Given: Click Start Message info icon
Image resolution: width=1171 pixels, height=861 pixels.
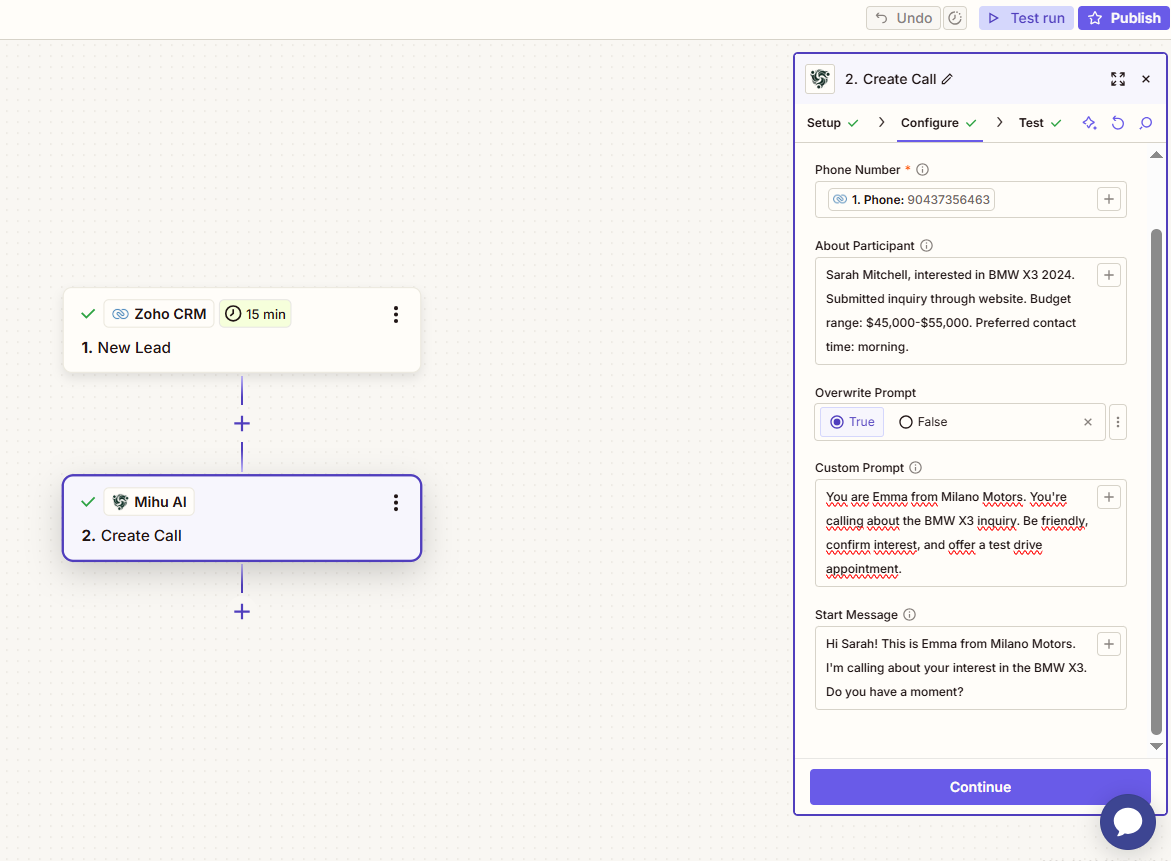Looking at the screenshot, I should tap(910, 615).
